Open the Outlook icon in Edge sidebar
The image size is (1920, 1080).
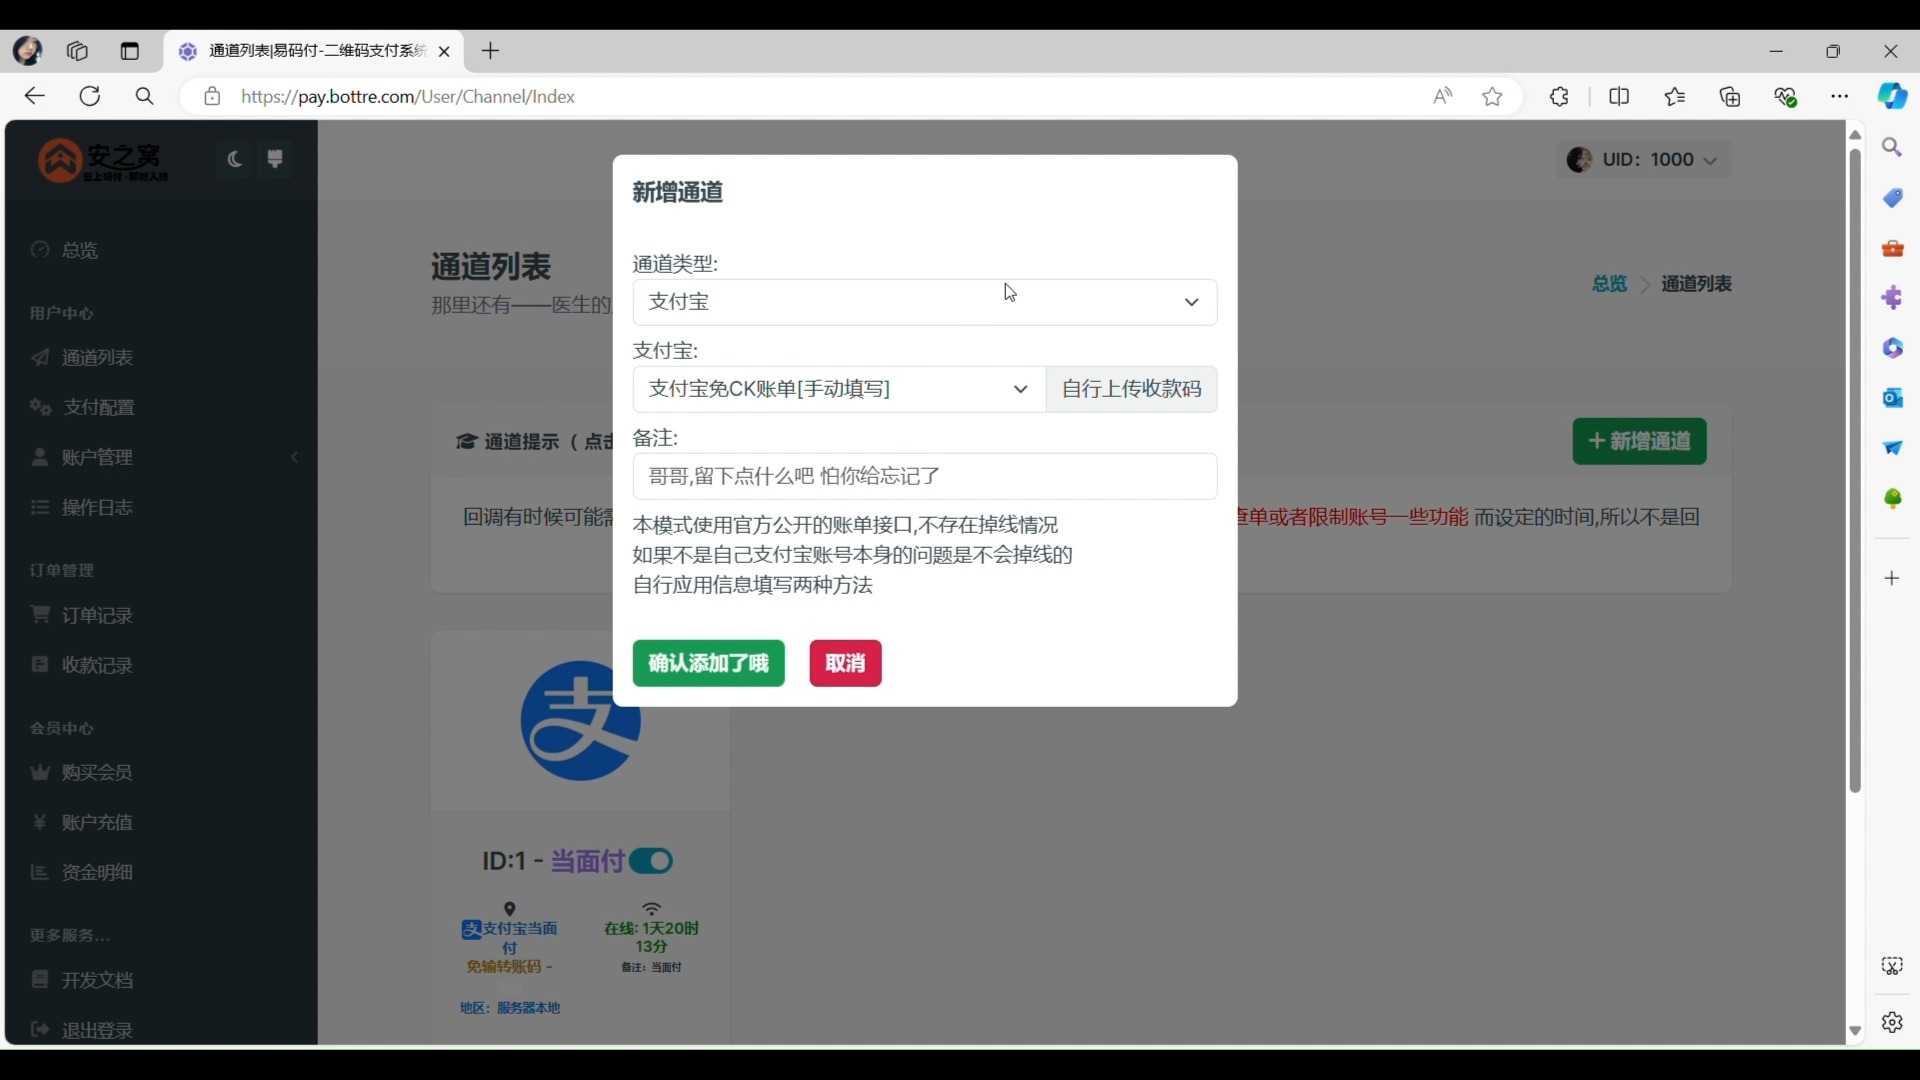[1894, 398]
